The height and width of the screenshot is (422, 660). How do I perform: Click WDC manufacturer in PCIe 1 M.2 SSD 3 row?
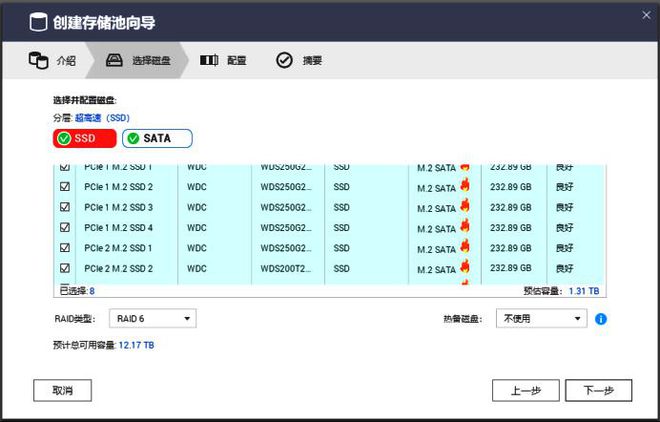[197, 207]
